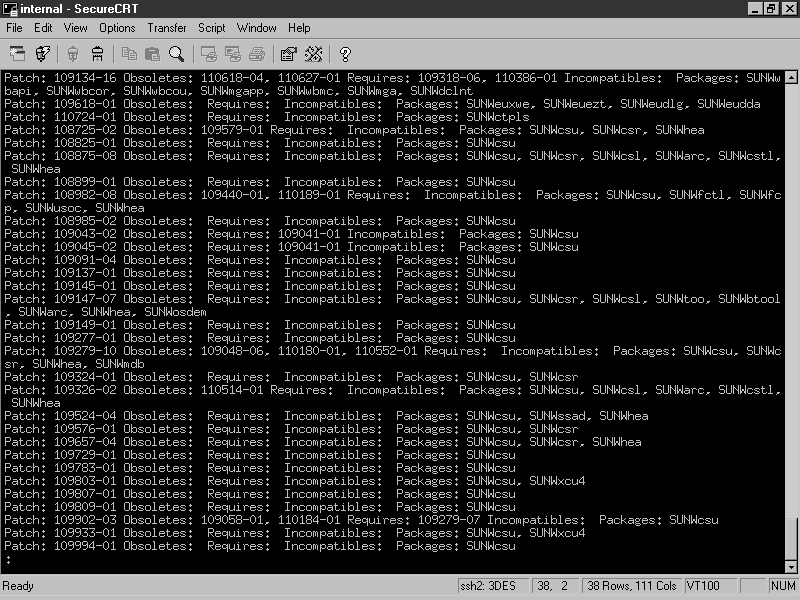Click the scroll down arrow of terminal scrollbar
Image resolution: width=800 pixels, height=600 pixels.
point(791,566)
